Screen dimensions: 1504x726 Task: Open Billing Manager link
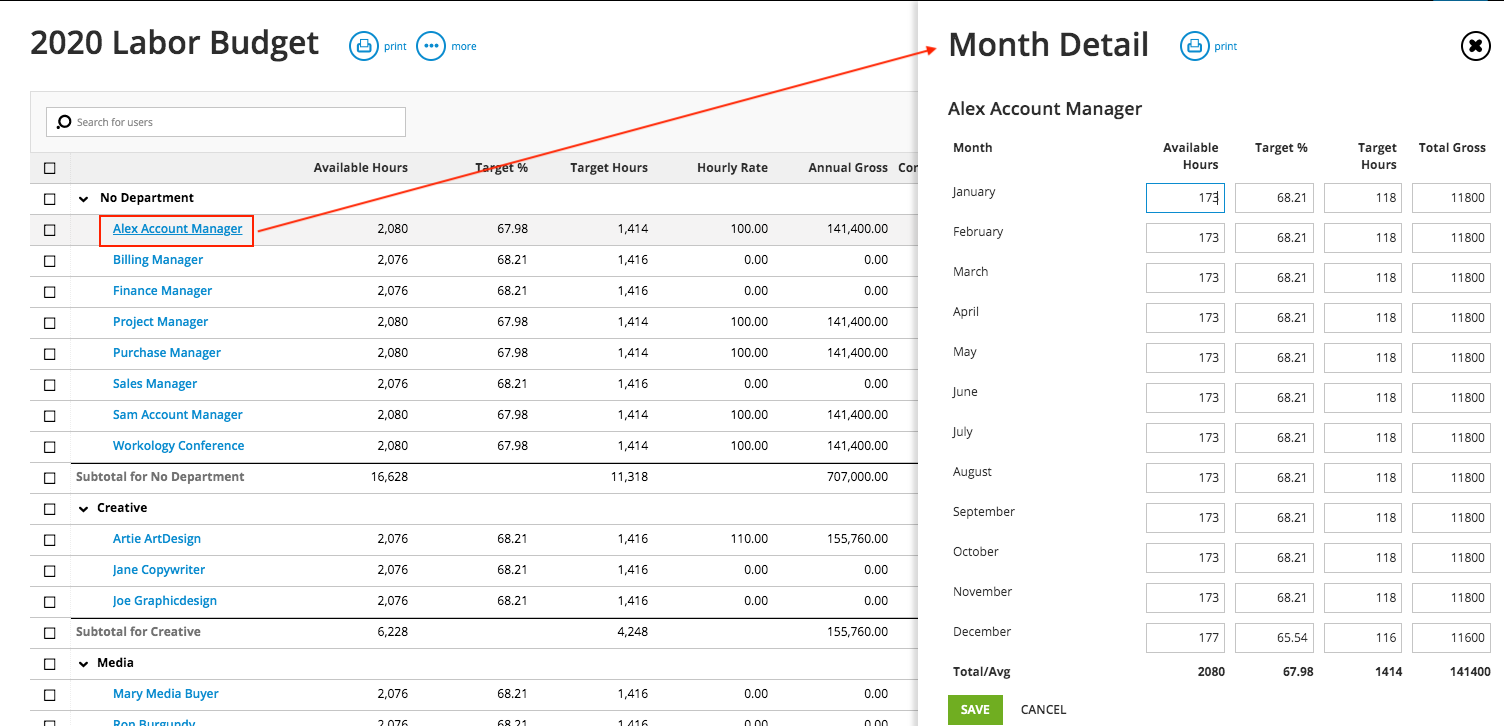click(x=158, y=260)
